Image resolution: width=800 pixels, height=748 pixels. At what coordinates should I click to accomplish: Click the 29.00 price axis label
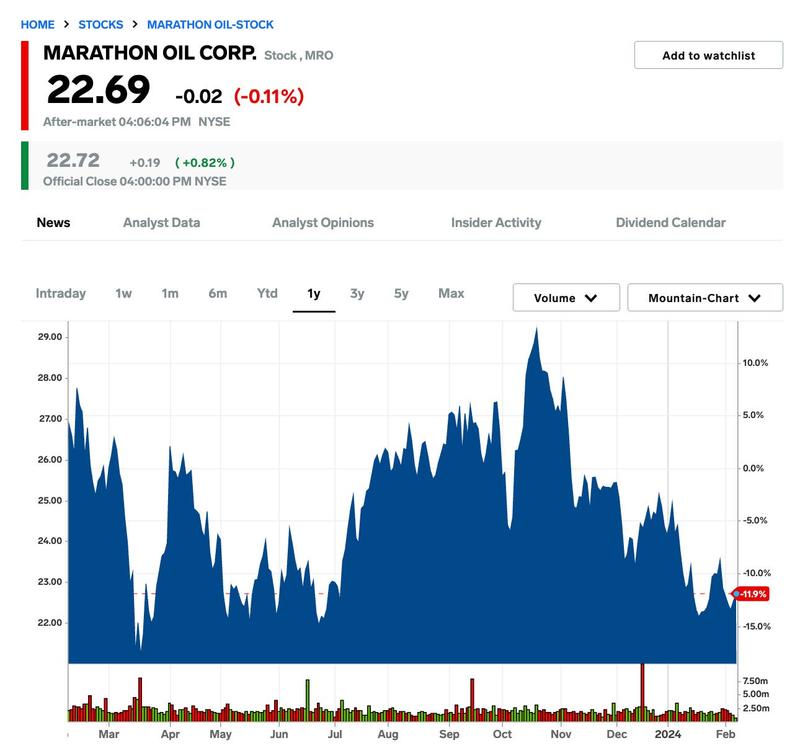50,337
